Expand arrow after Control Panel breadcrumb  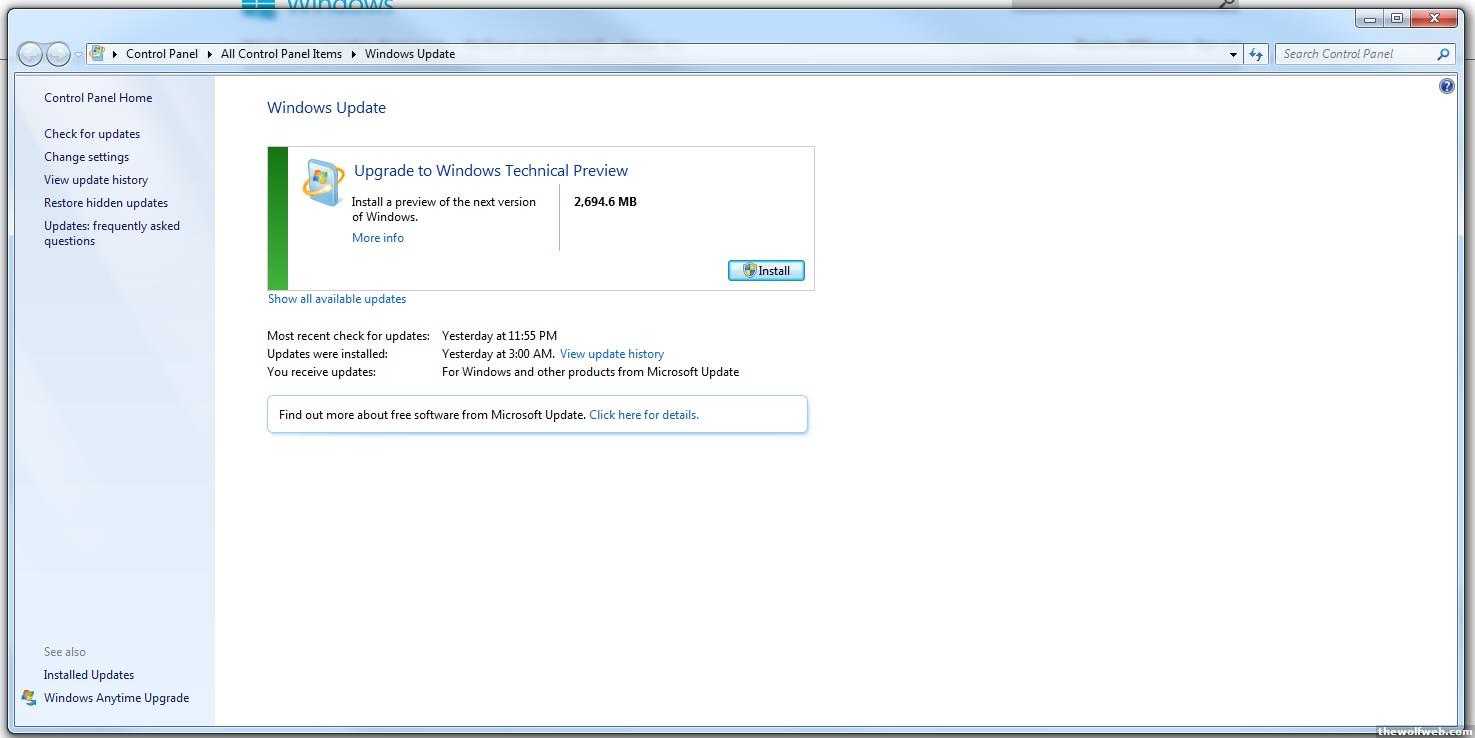(210, 54)
